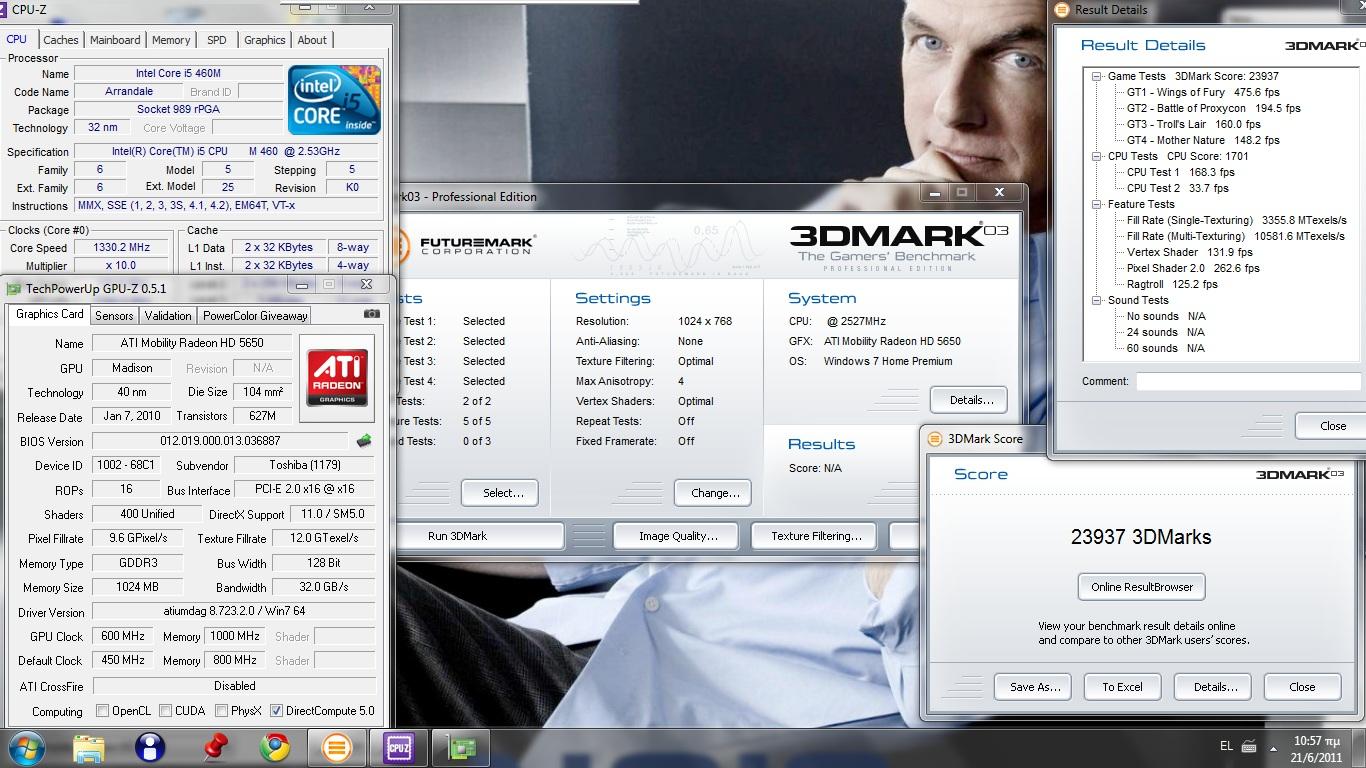Collapse the Feature Tests tree node
Image resolution: width=1366 pixels, height=768 pixels.
1097,204
